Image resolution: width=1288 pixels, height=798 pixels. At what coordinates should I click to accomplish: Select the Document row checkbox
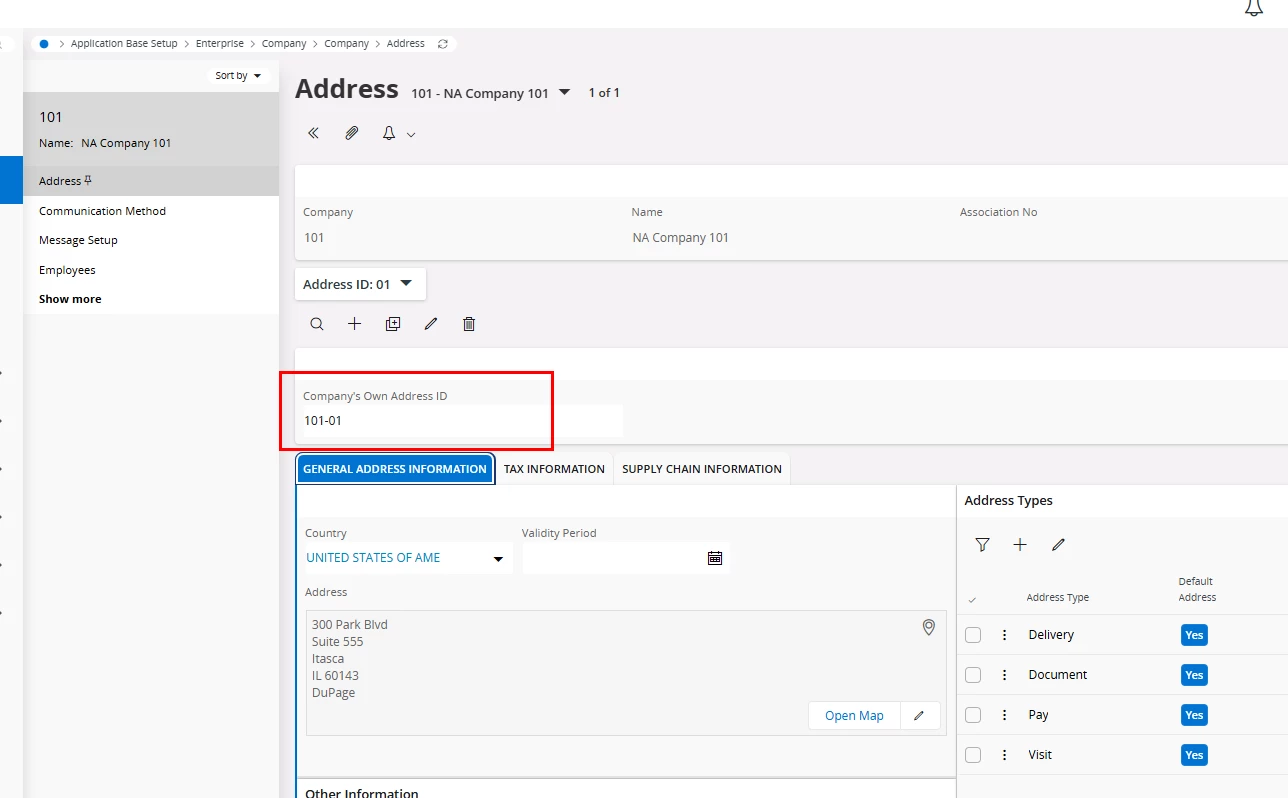pyautogui.click(x=973, y=675)
